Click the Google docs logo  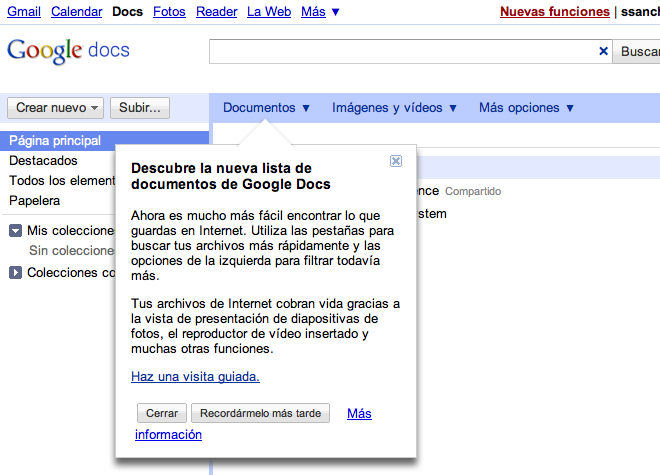(68, 51)
